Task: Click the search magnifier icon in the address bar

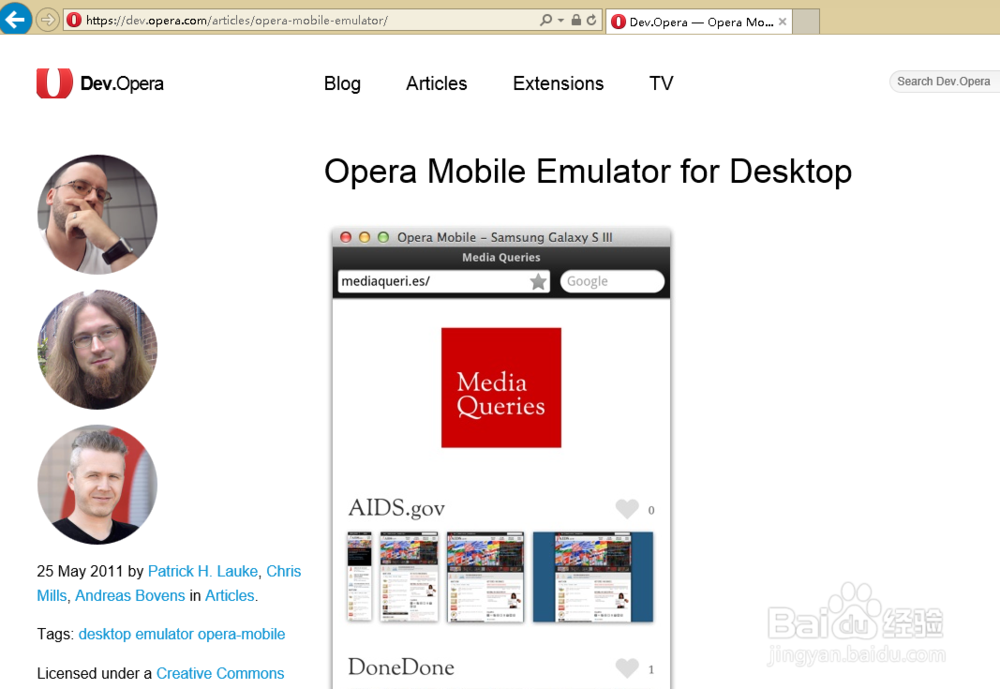Action: pos(546,20)
